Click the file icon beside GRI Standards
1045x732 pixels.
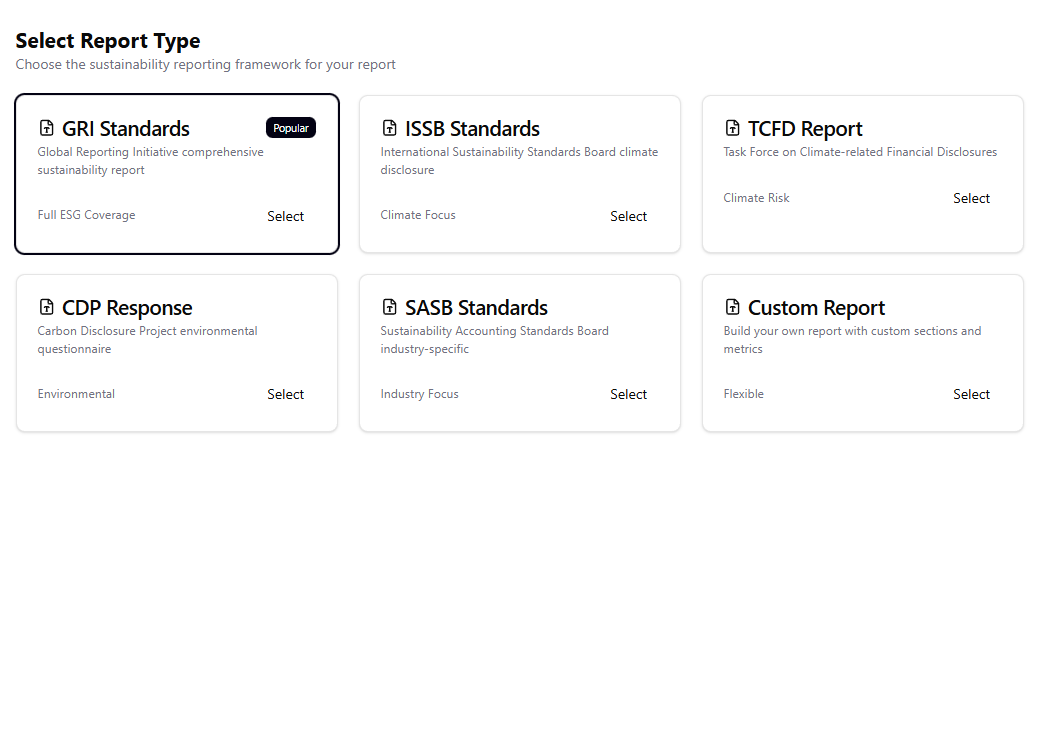point(46,128)
